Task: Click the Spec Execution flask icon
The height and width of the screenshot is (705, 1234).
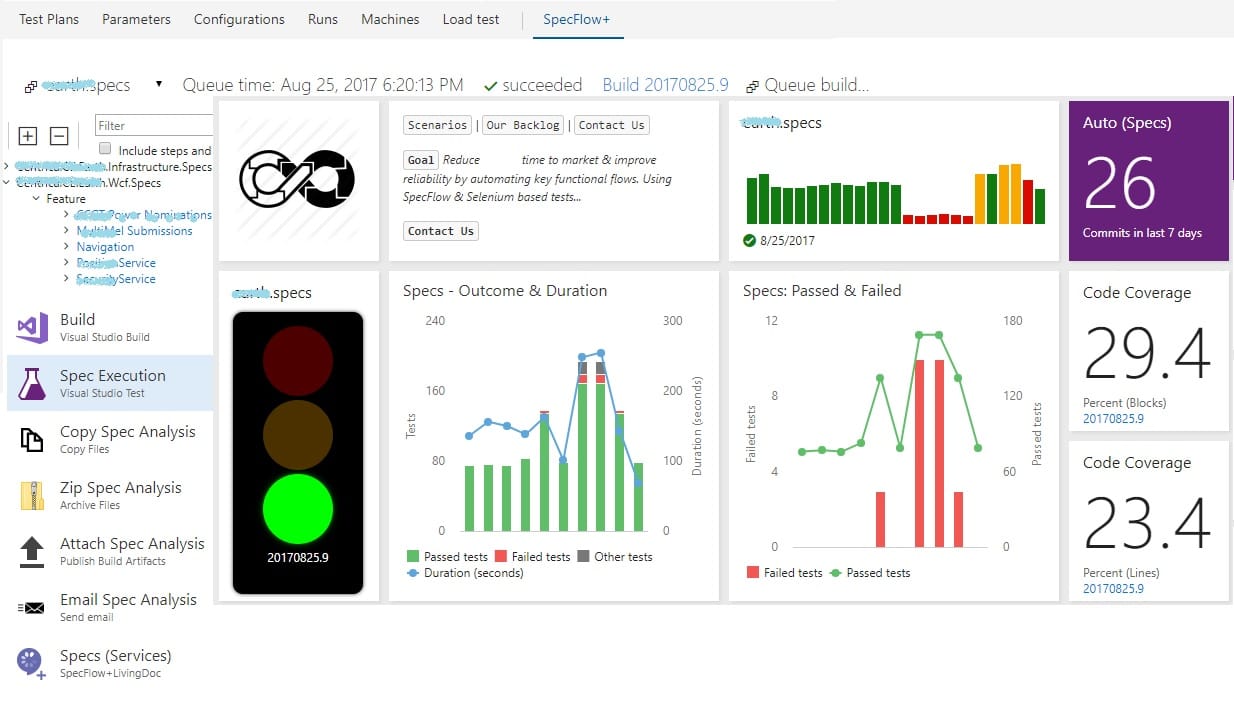Action: pos(32,384)
